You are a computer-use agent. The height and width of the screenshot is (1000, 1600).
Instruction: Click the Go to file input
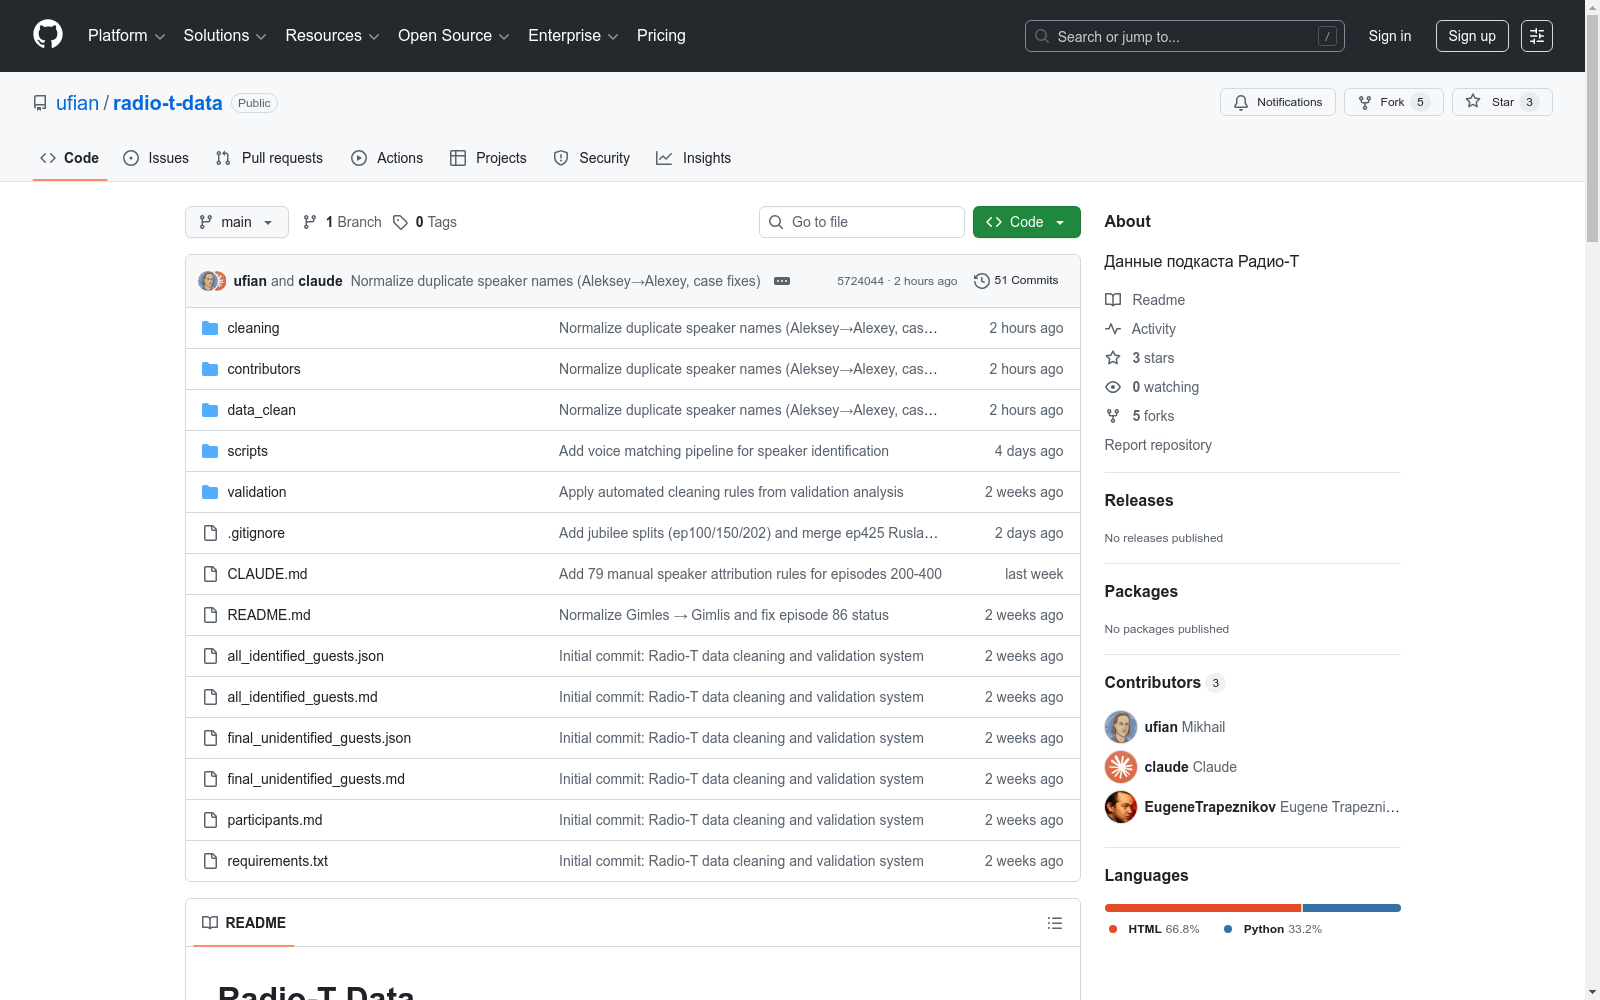coord(862,222)
